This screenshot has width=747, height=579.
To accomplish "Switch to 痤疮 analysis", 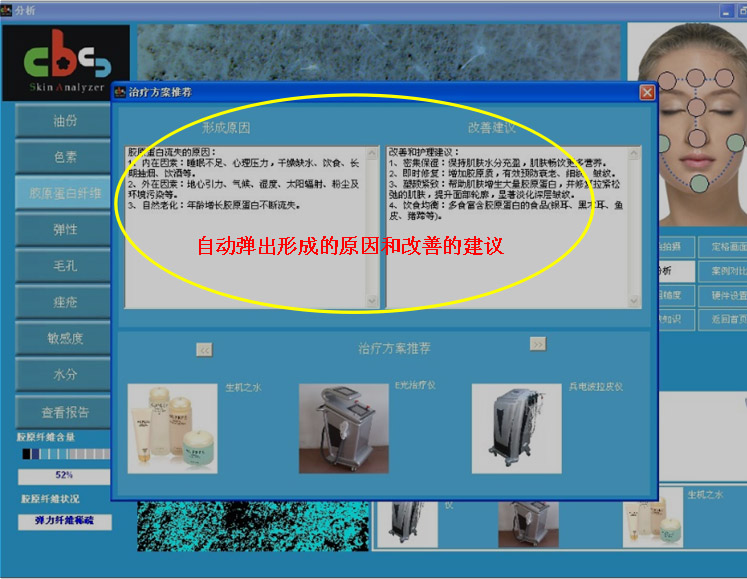I will point(65,302).
